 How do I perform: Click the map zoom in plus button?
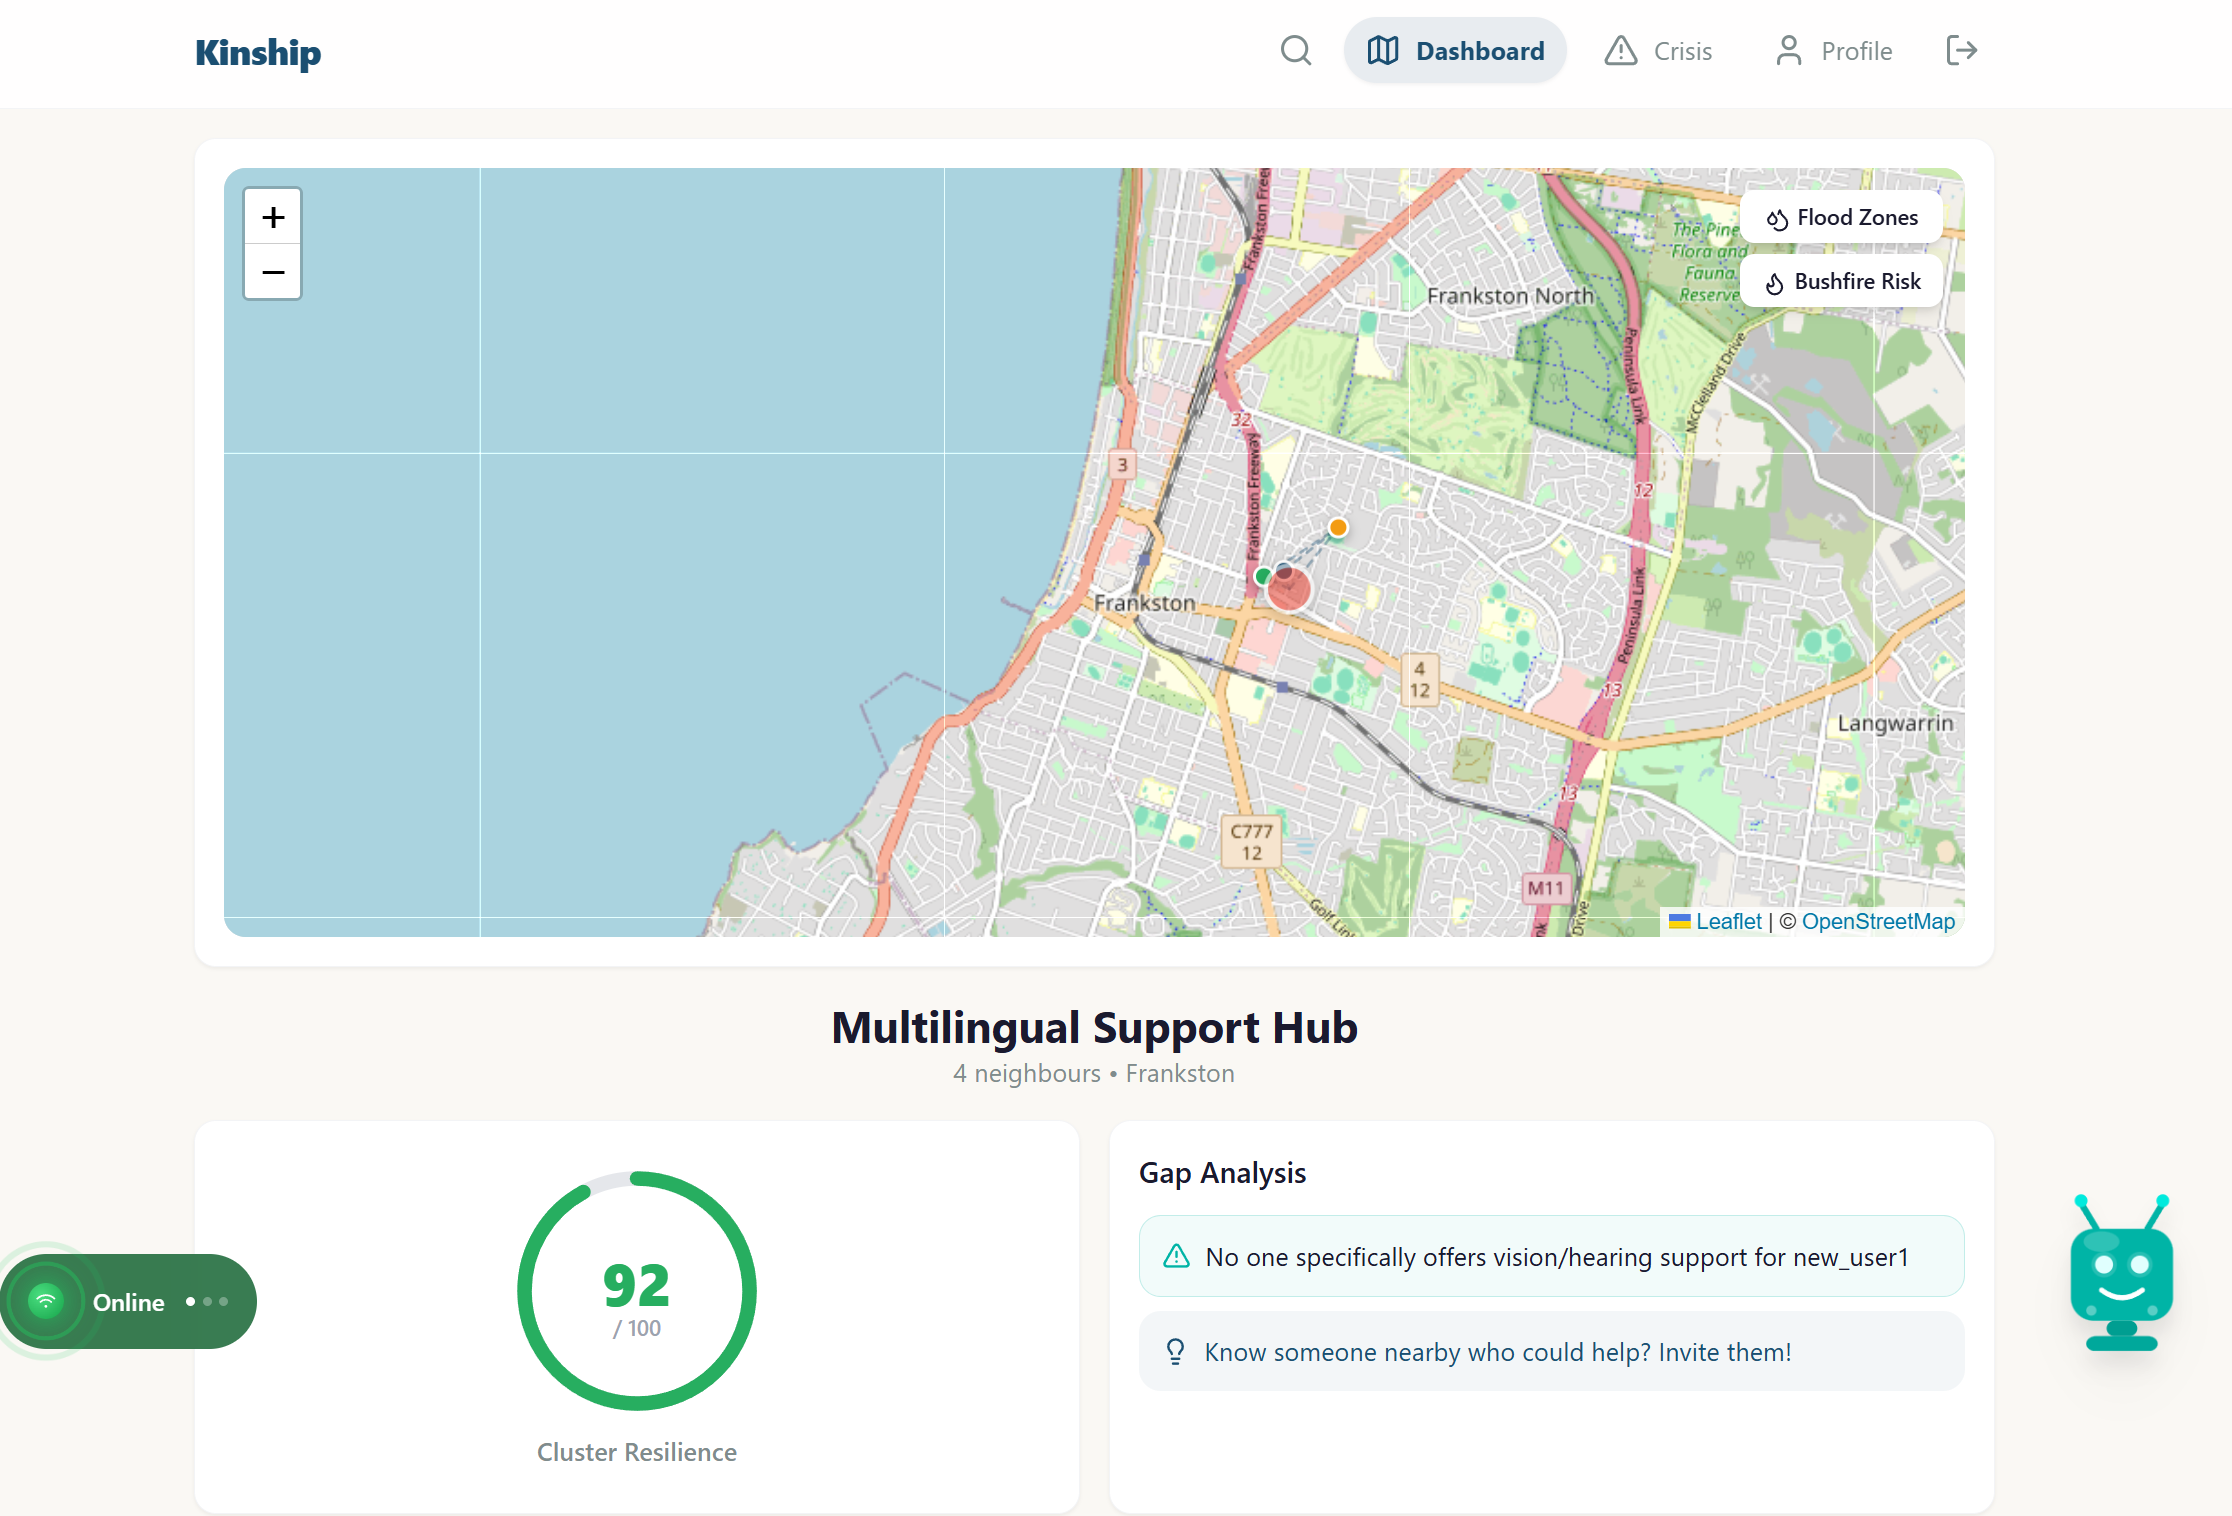[273, 217]
